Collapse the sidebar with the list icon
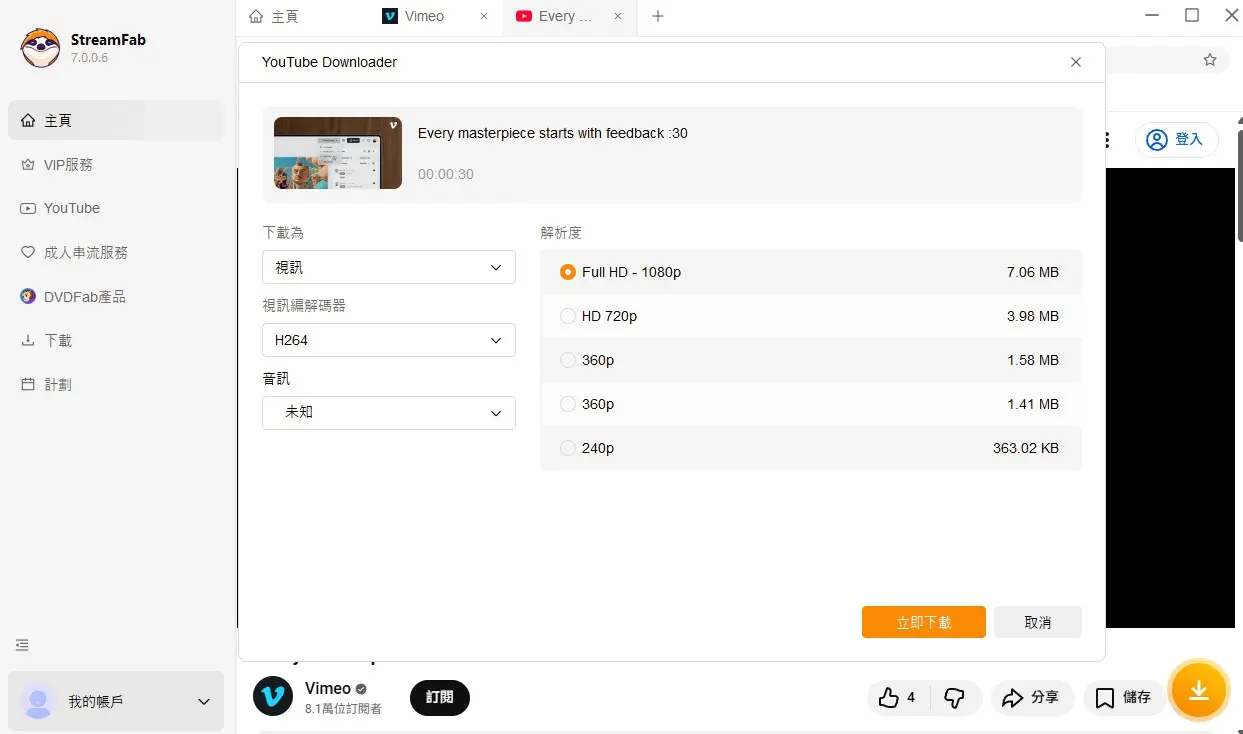Viewport: 1243px width, 734px height. 22,645
